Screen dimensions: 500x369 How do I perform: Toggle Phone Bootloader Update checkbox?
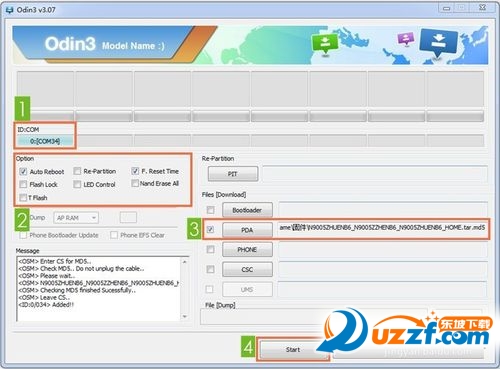pyautogui.click(x=23, y=235)
